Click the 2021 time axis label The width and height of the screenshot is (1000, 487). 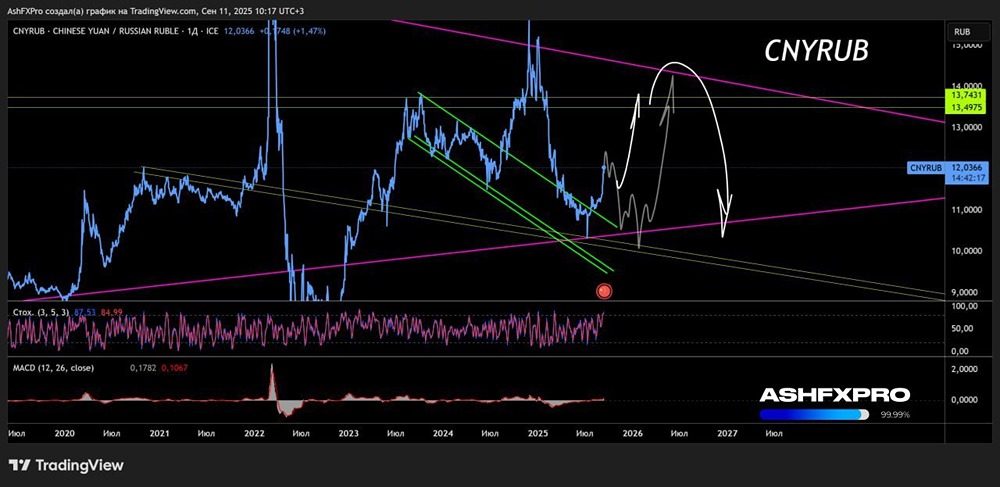click(159, 433)
